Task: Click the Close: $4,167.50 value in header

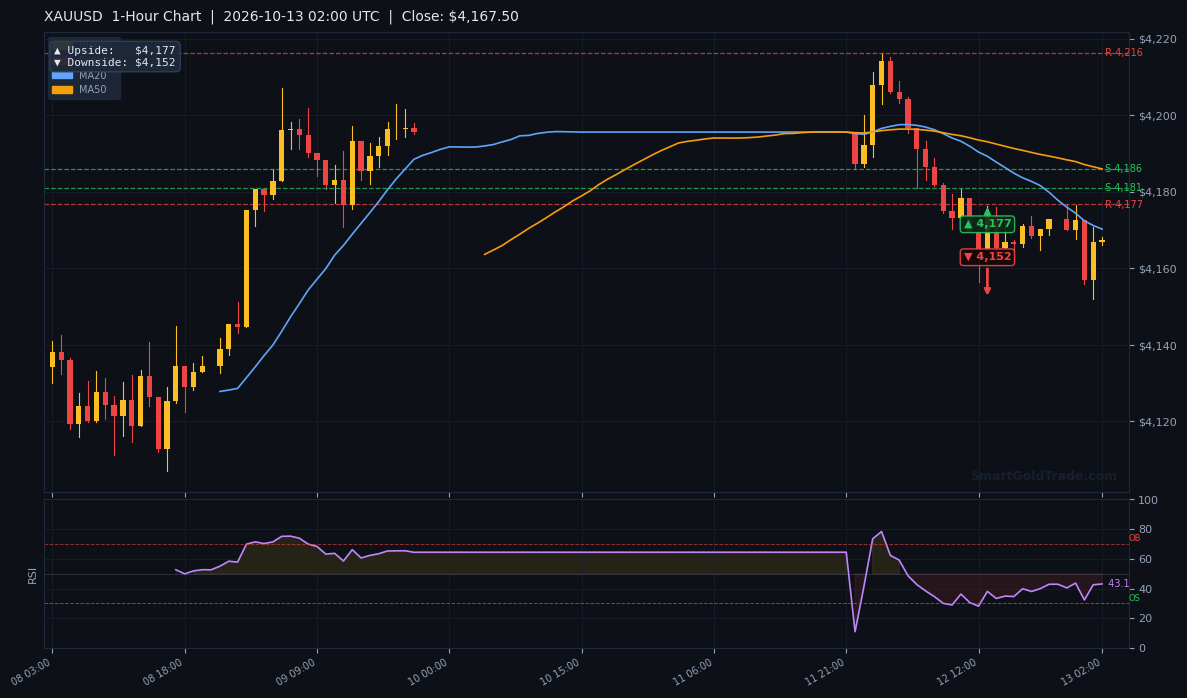Action: [460, 17]
